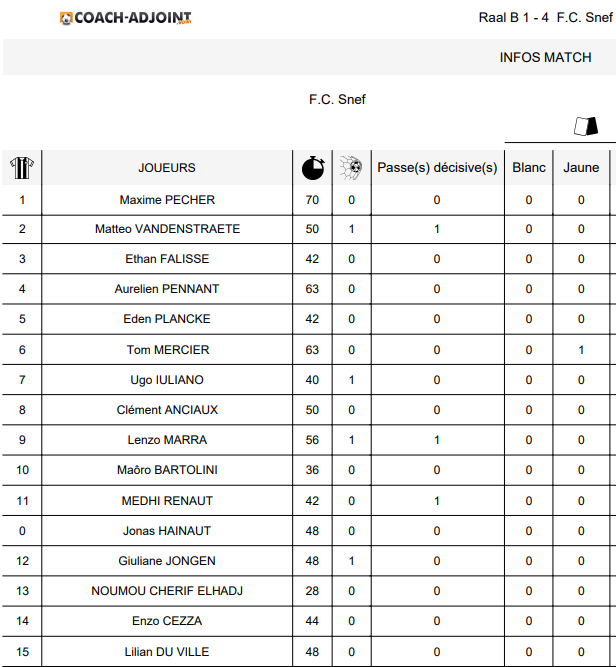This screenshot has width=616, height=667.
Task: Click the jersey number column icon
Action: (x=22, y=168)
